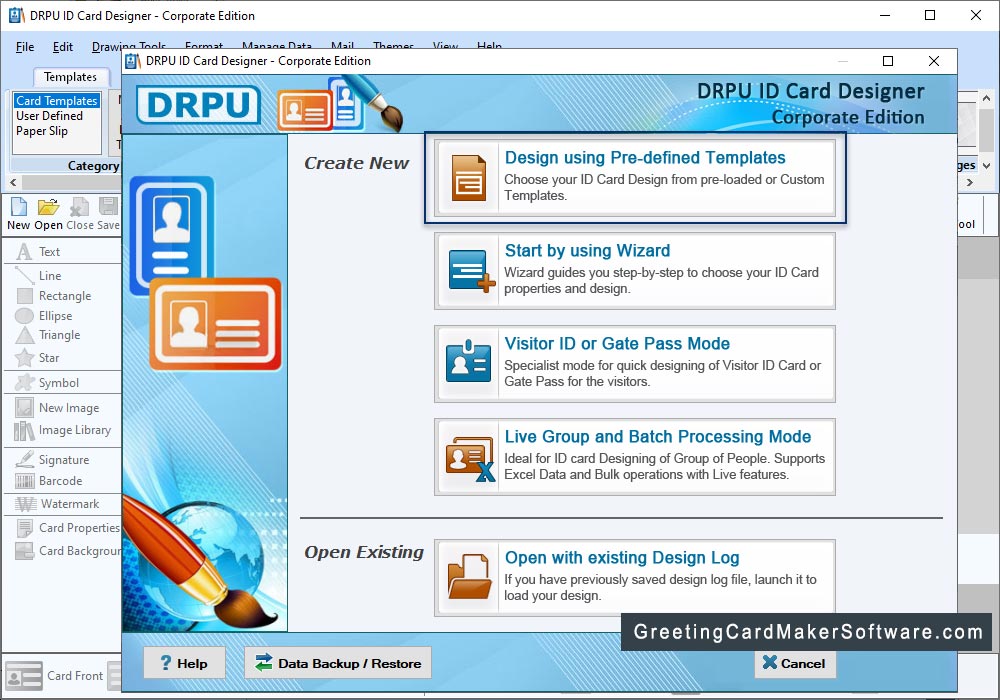
Task: Select the Signature tool icon
Action: pyautogui.click(x=24, y=460)
